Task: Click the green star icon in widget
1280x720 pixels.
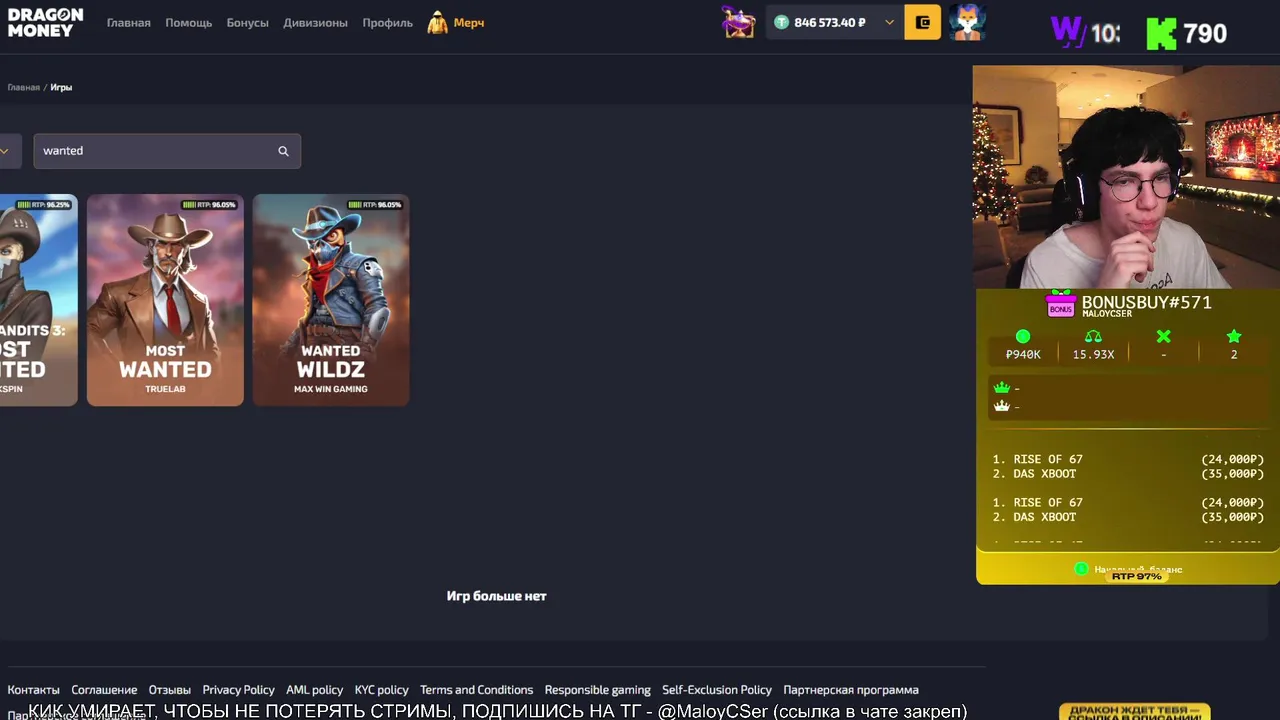Action: [1234, 337]
